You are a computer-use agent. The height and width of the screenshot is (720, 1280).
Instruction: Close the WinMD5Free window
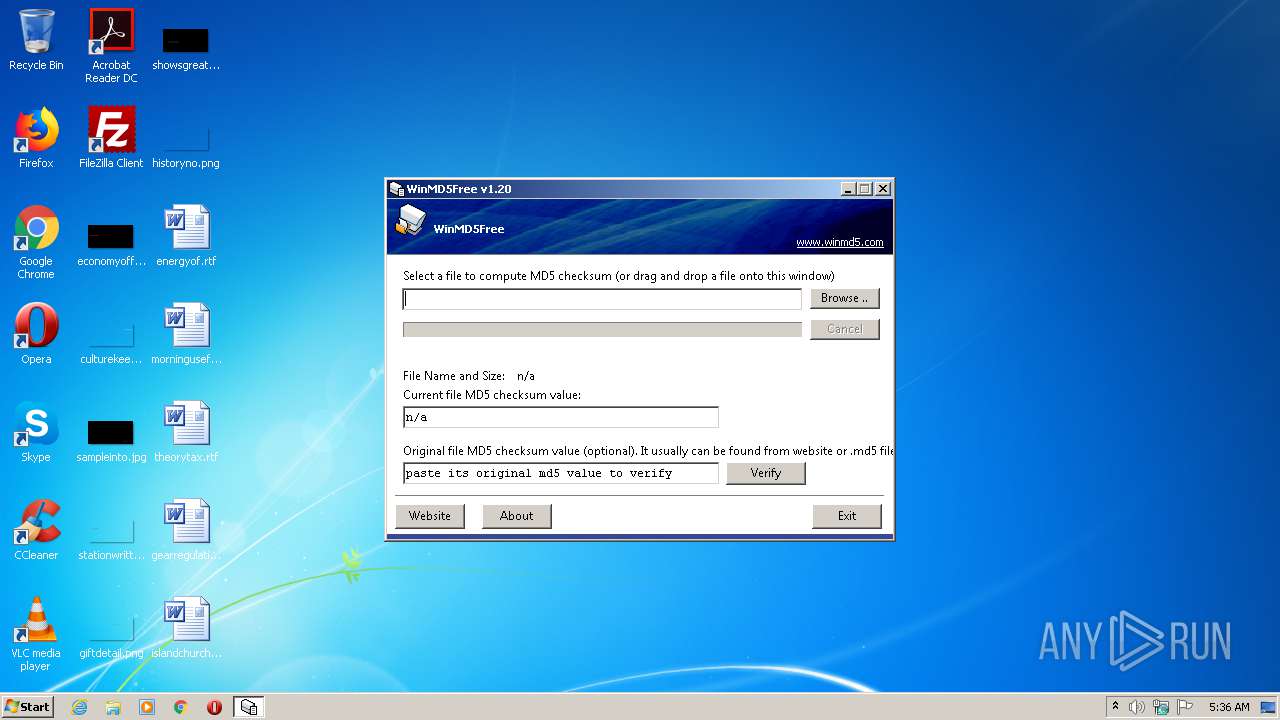883,189
